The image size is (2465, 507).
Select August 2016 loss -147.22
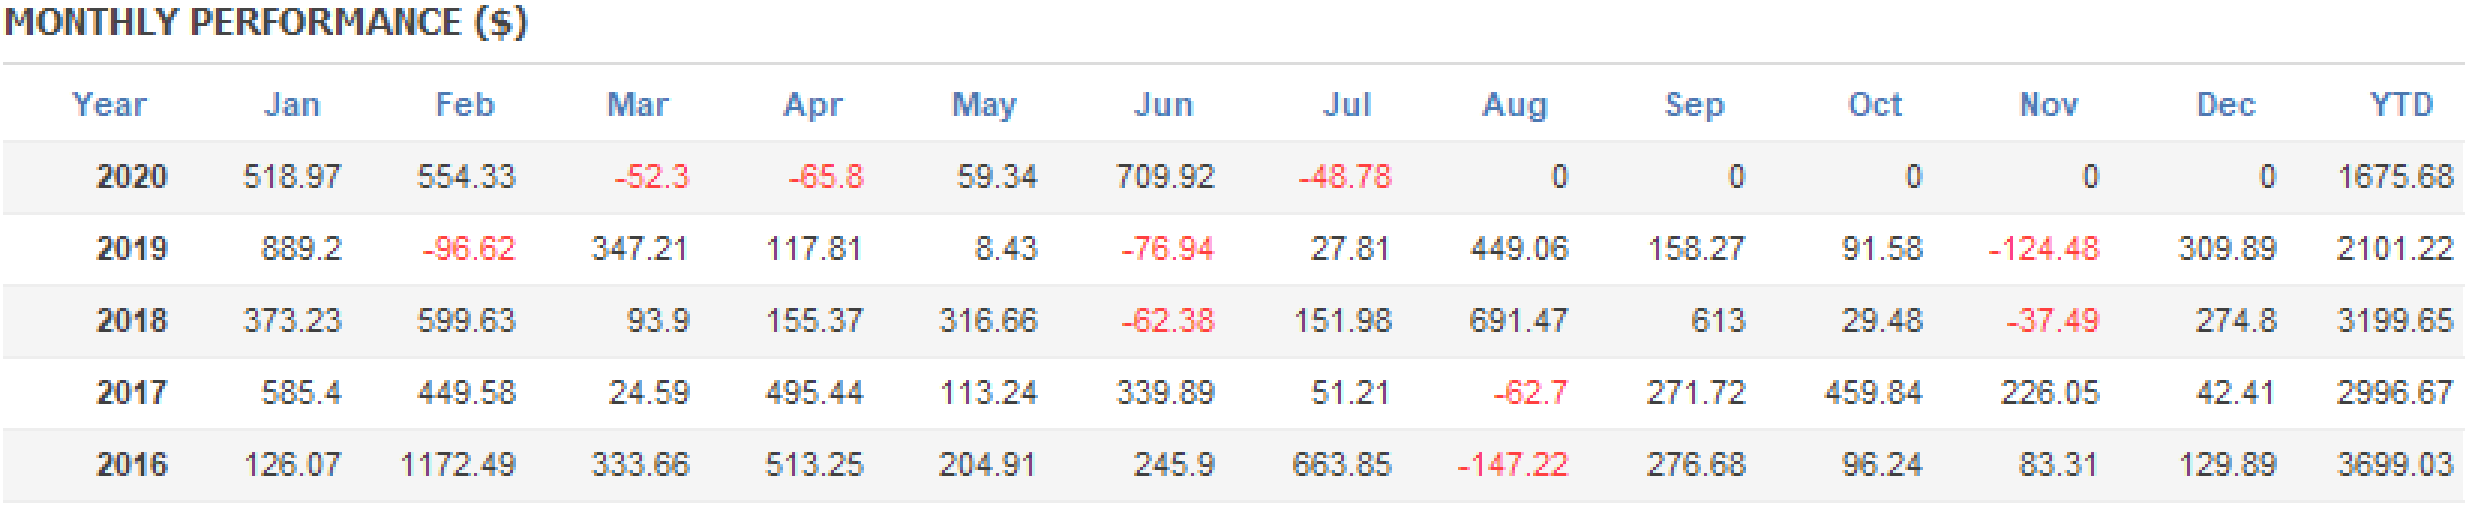1513,465
